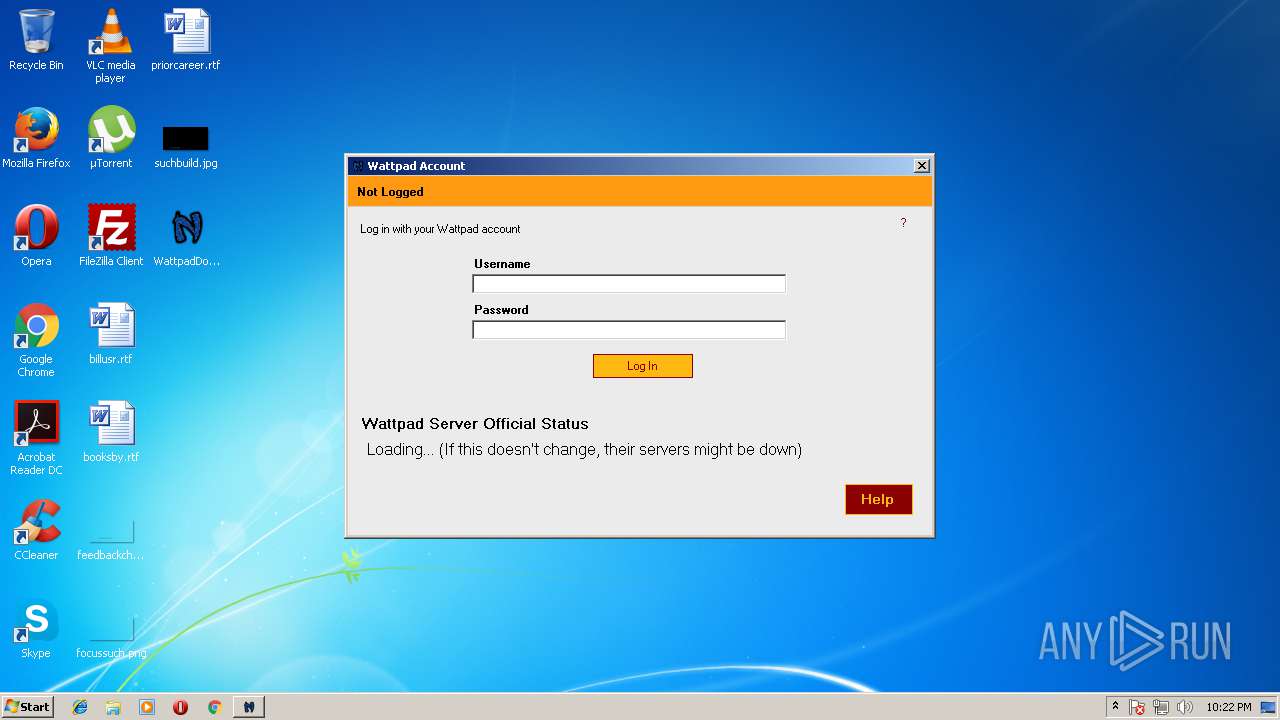Open FileZilla Client desktop shortcut
Screen dimensions: 1280x720
111,236
